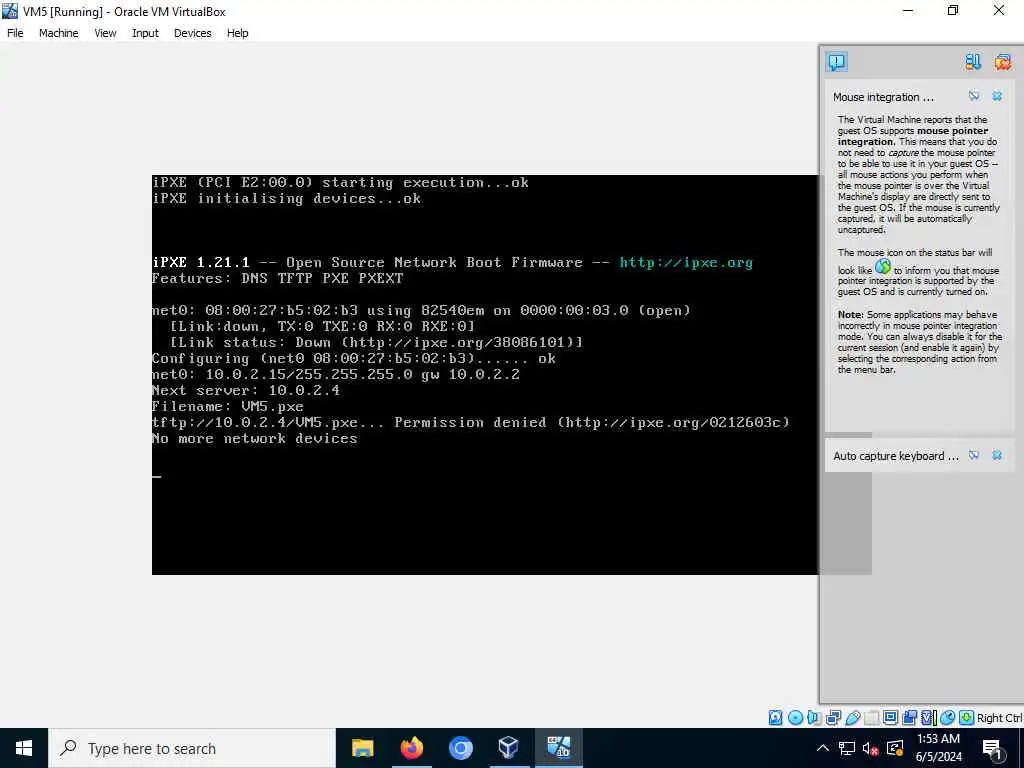
Task: Click the optical disk status icon
Action: click(795, 718)
